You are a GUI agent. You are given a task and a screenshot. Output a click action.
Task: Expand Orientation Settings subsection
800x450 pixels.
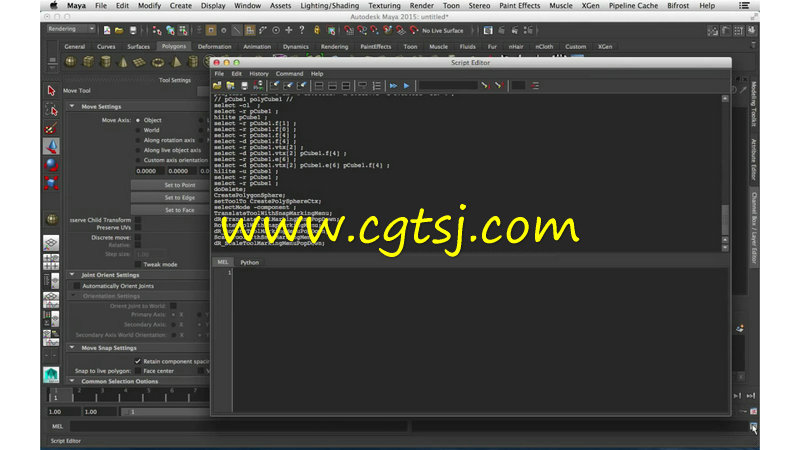point(73,296)
